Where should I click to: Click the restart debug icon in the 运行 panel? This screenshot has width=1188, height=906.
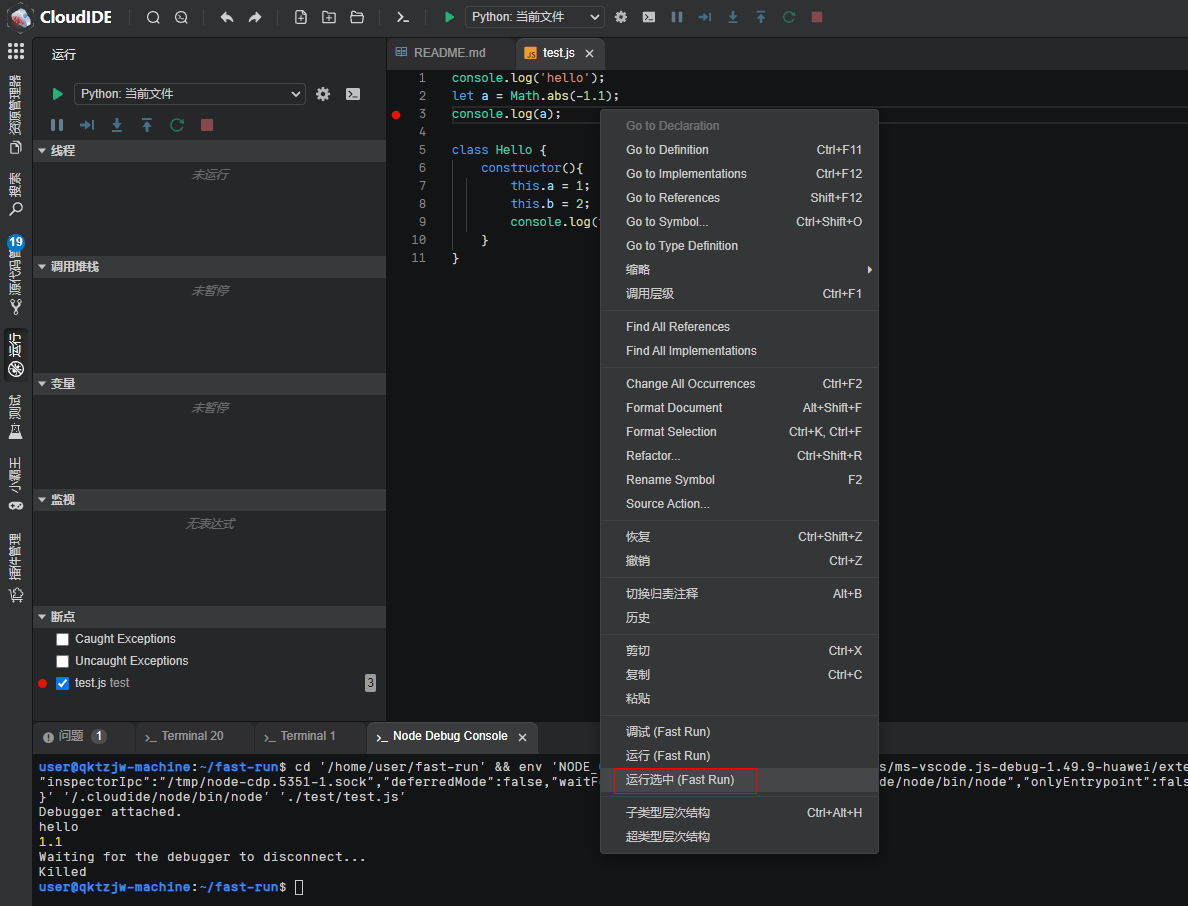pos(177,125)
